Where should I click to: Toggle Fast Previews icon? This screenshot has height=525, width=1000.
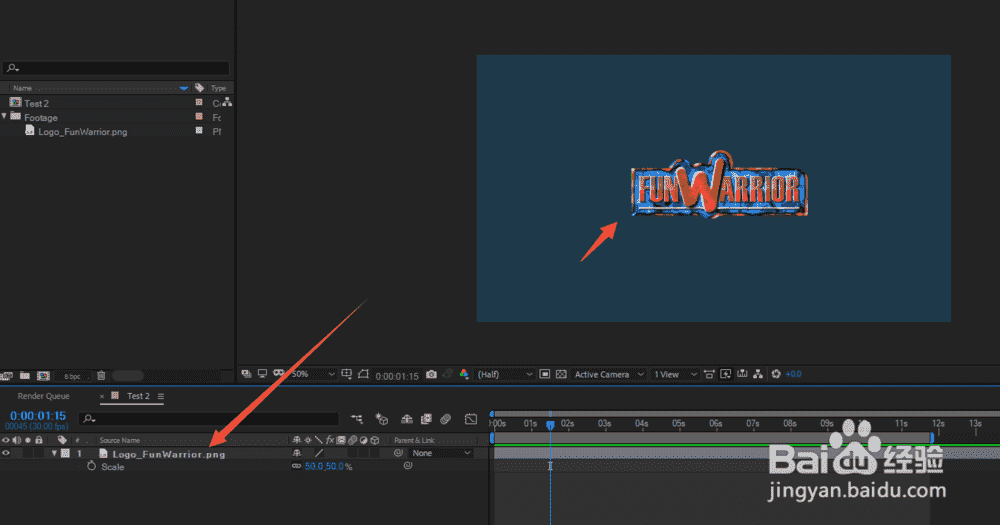(725, 374)
